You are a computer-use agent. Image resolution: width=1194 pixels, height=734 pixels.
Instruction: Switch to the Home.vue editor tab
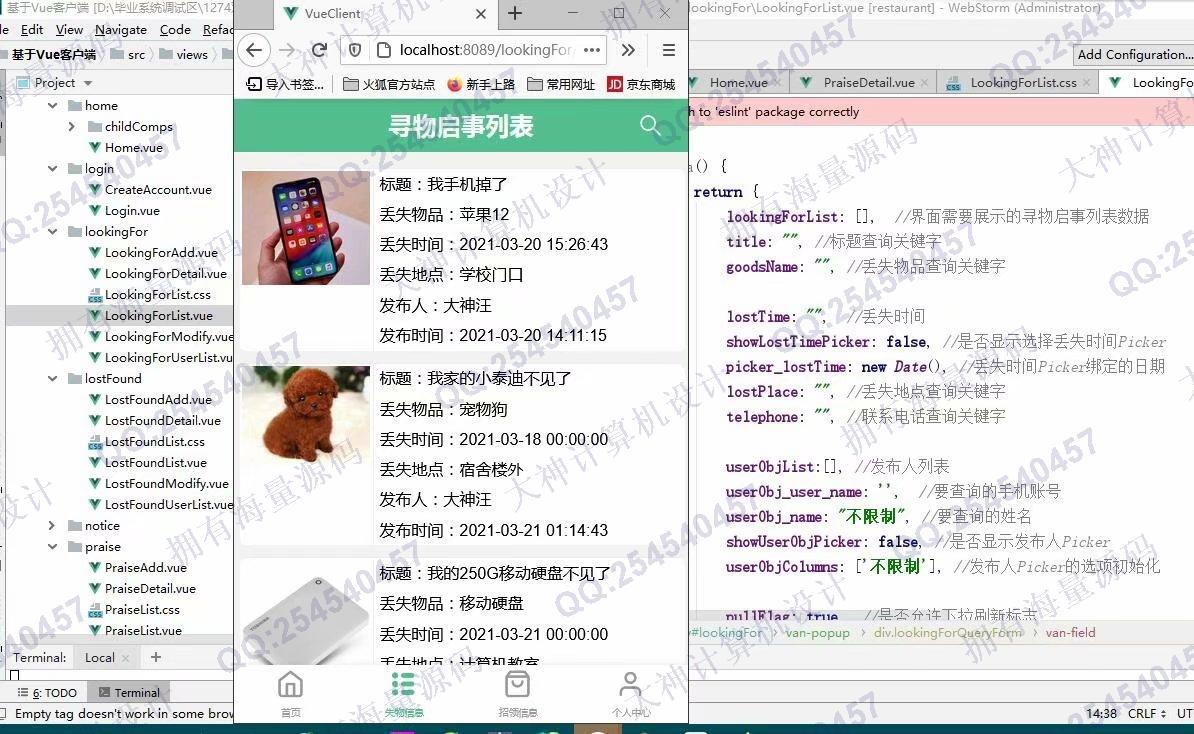coord(738,83)
